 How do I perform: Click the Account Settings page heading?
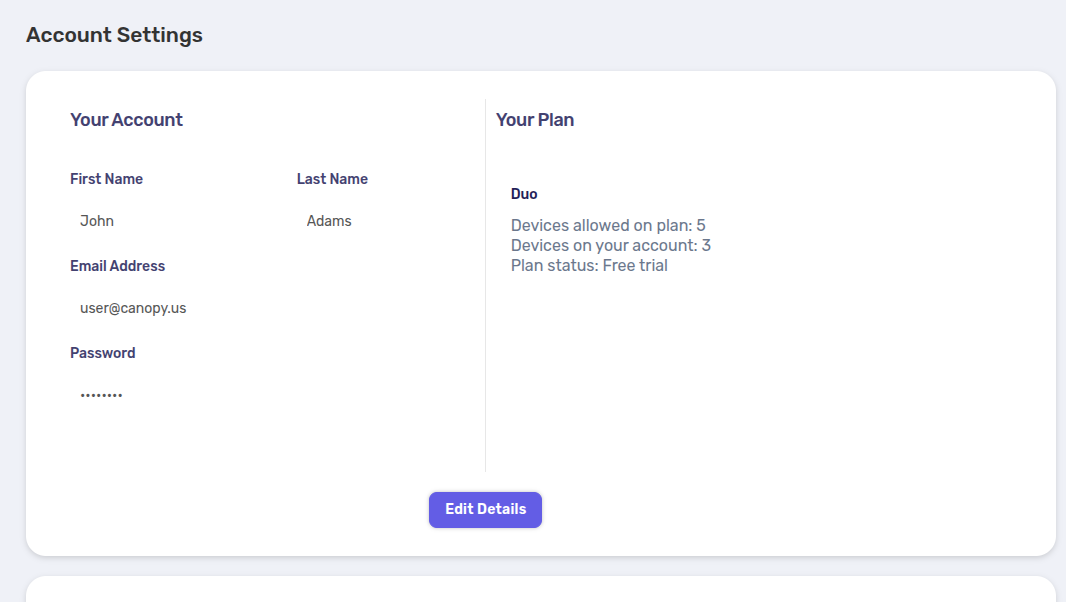[114, 35]
